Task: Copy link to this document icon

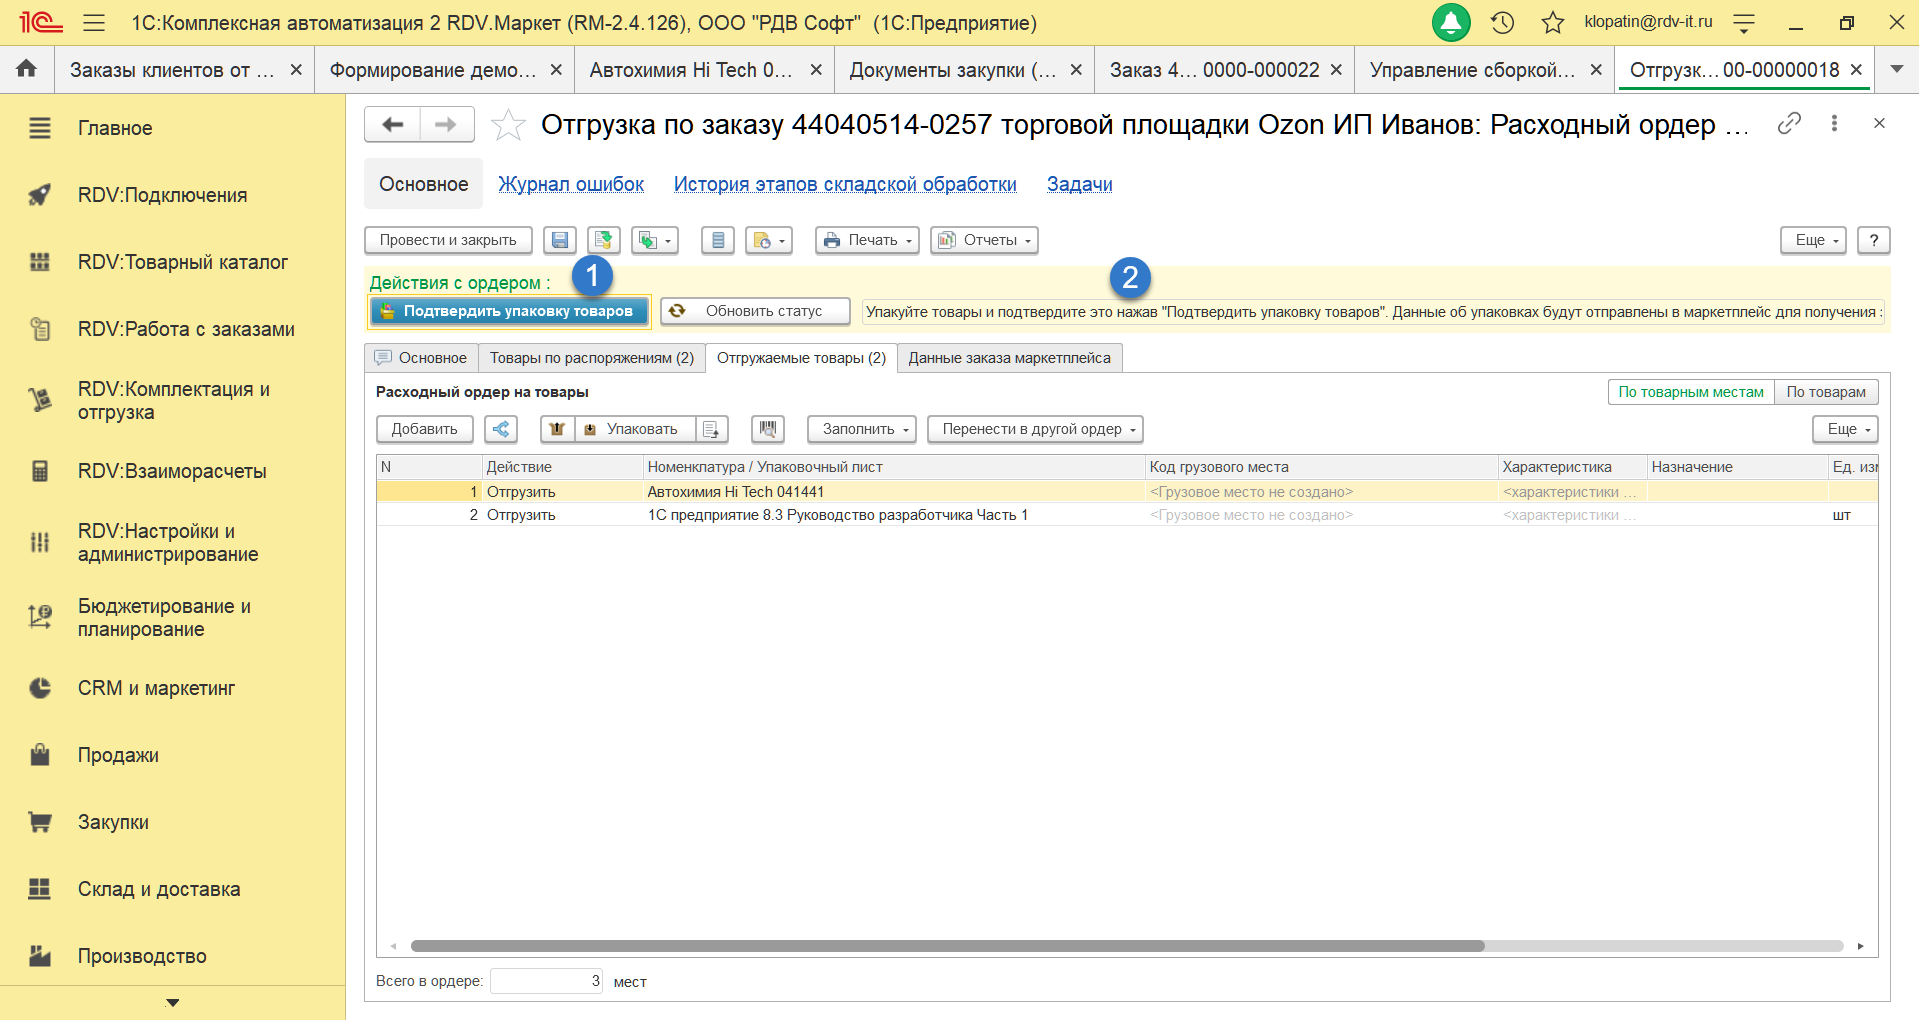Action: click(x=1789, y=123)
